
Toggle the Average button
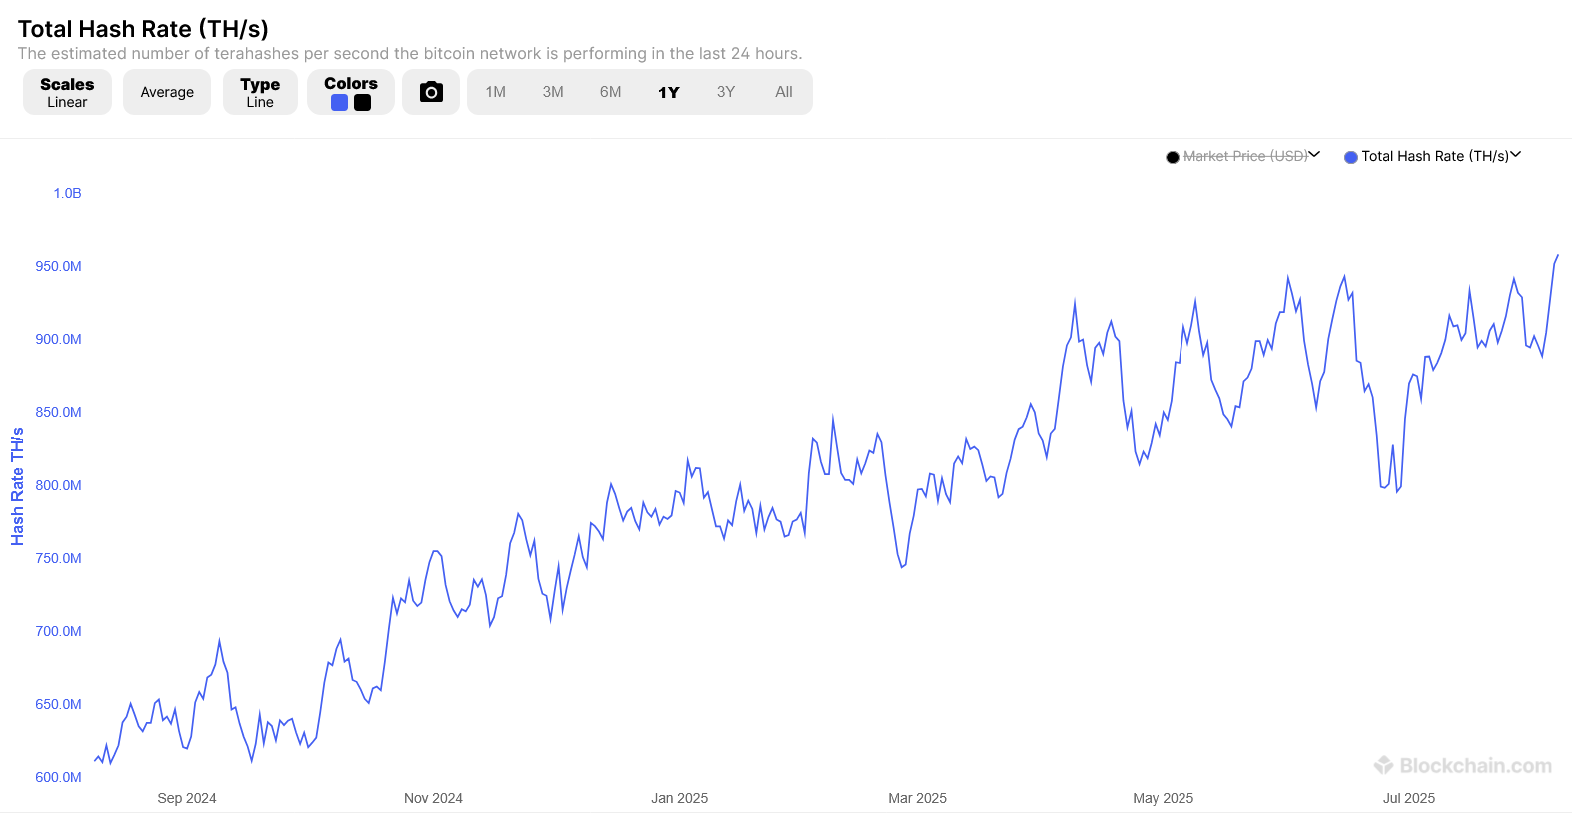coord(167,92)
